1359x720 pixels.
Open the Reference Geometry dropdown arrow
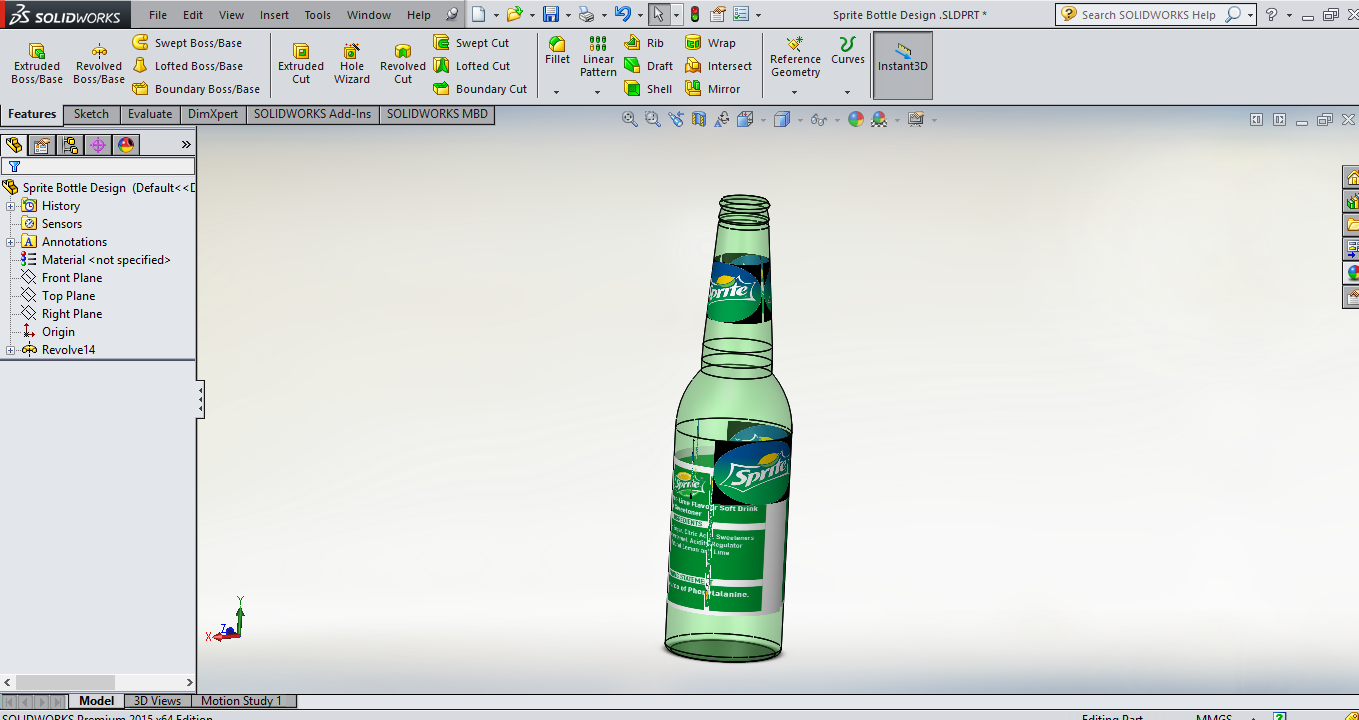(795, 92)
